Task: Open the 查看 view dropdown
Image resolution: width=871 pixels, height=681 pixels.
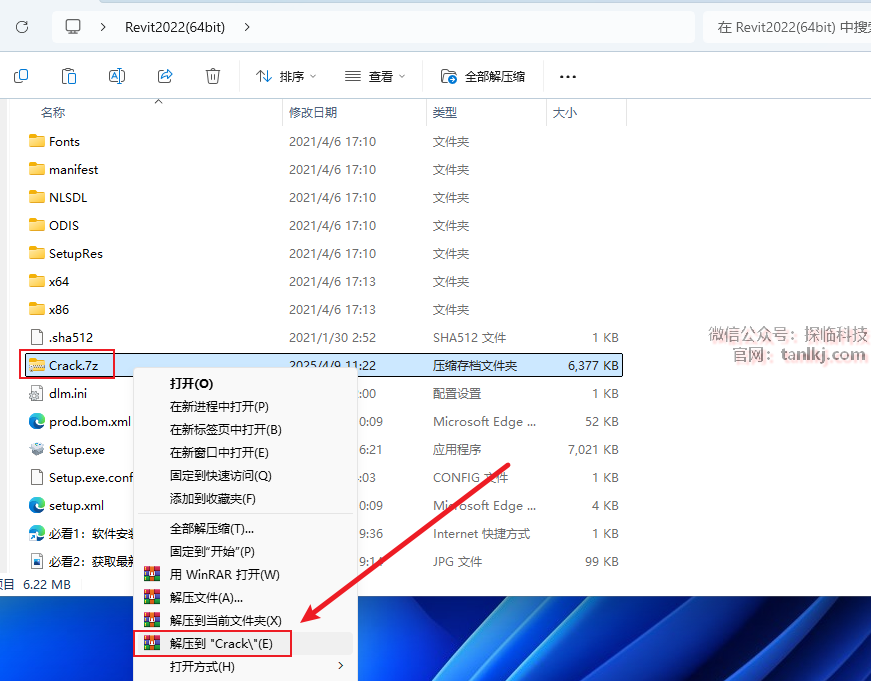Action: (375, 76)
